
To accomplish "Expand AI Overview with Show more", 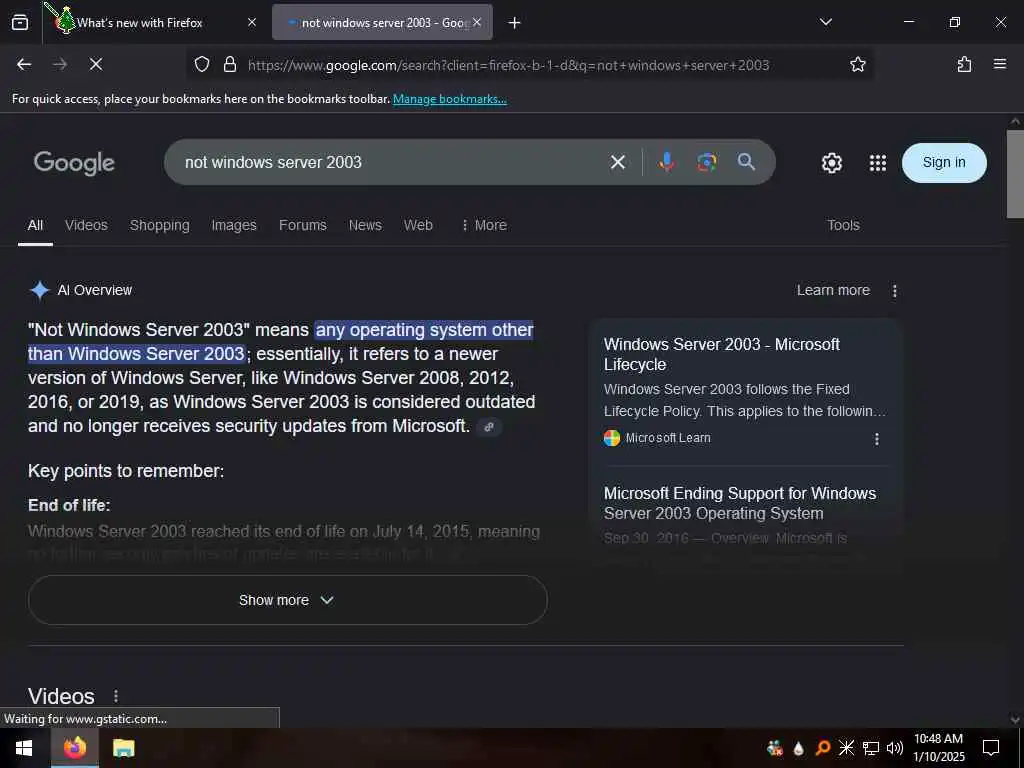I will point(287,600).
